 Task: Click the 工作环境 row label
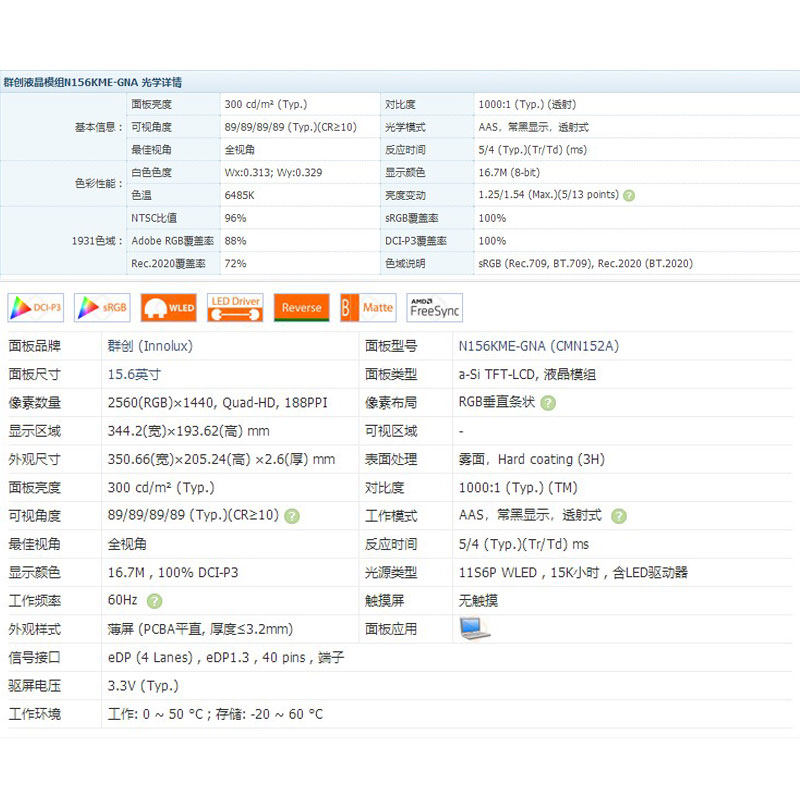point(34,714)
